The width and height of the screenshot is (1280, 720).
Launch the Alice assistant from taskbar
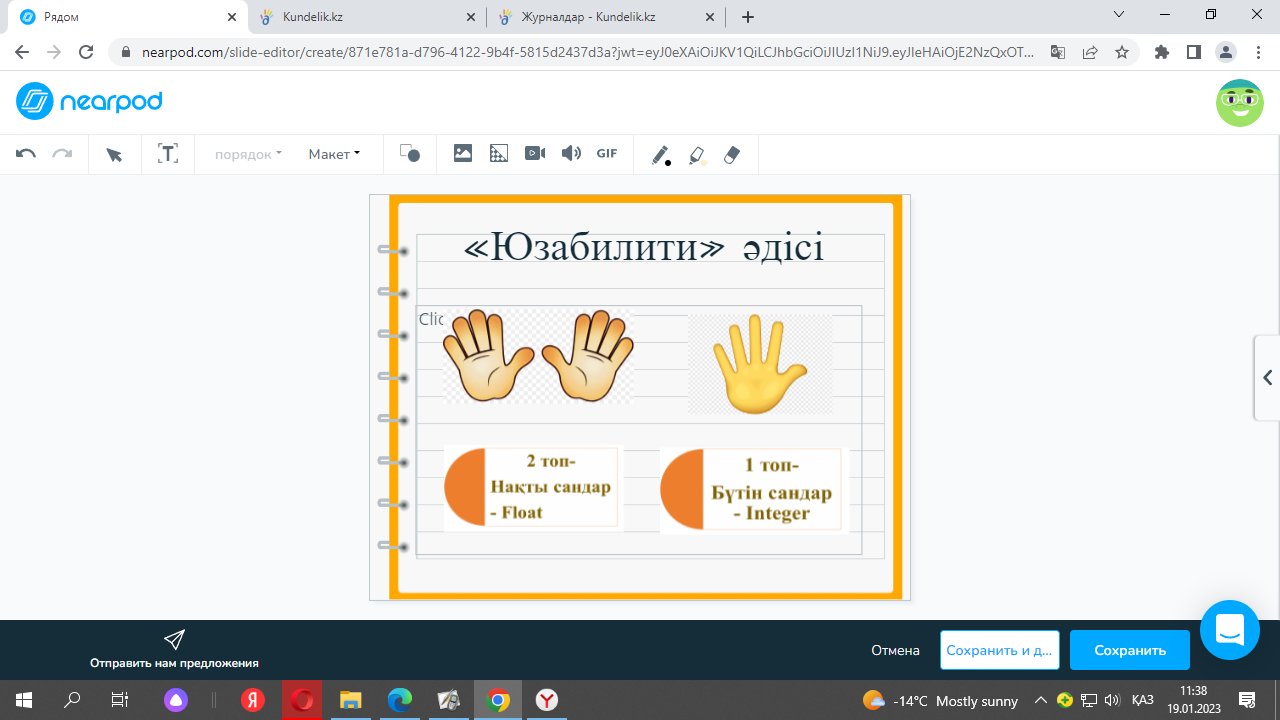tap(176, 700)
